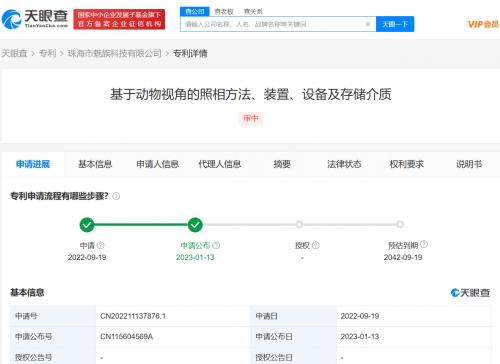Click the company search input field
Image resolution: width=500 pixels, height=364 pixels.
(272, 24)
